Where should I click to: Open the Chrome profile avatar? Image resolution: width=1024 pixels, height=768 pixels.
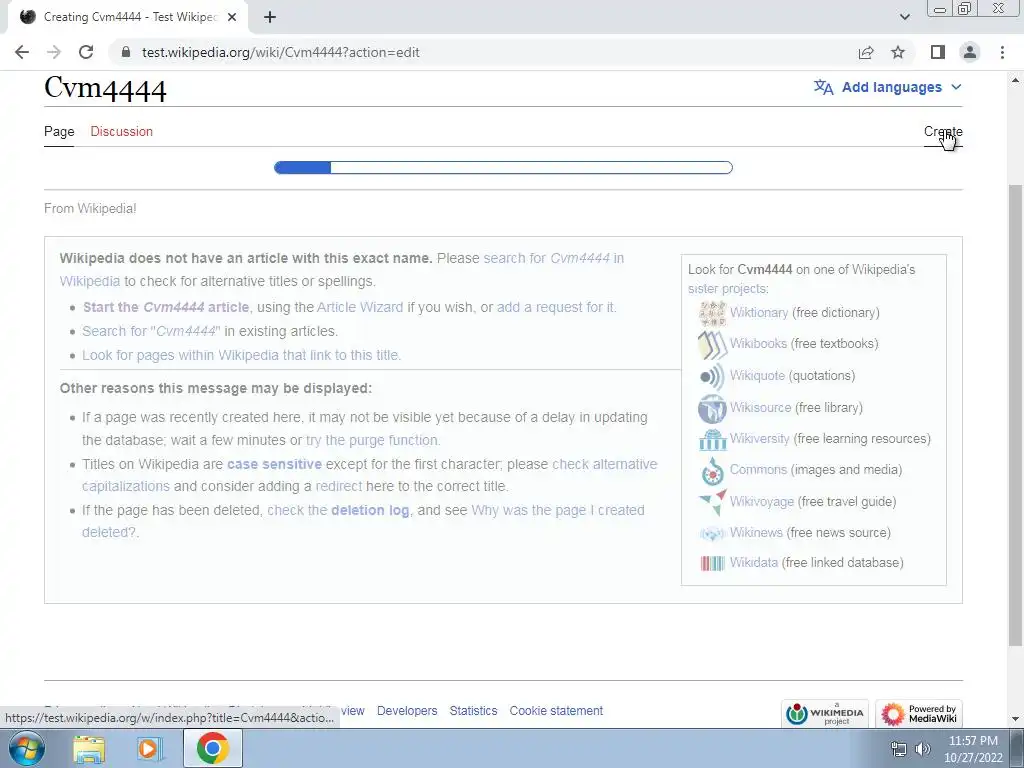tap(970, 52)
